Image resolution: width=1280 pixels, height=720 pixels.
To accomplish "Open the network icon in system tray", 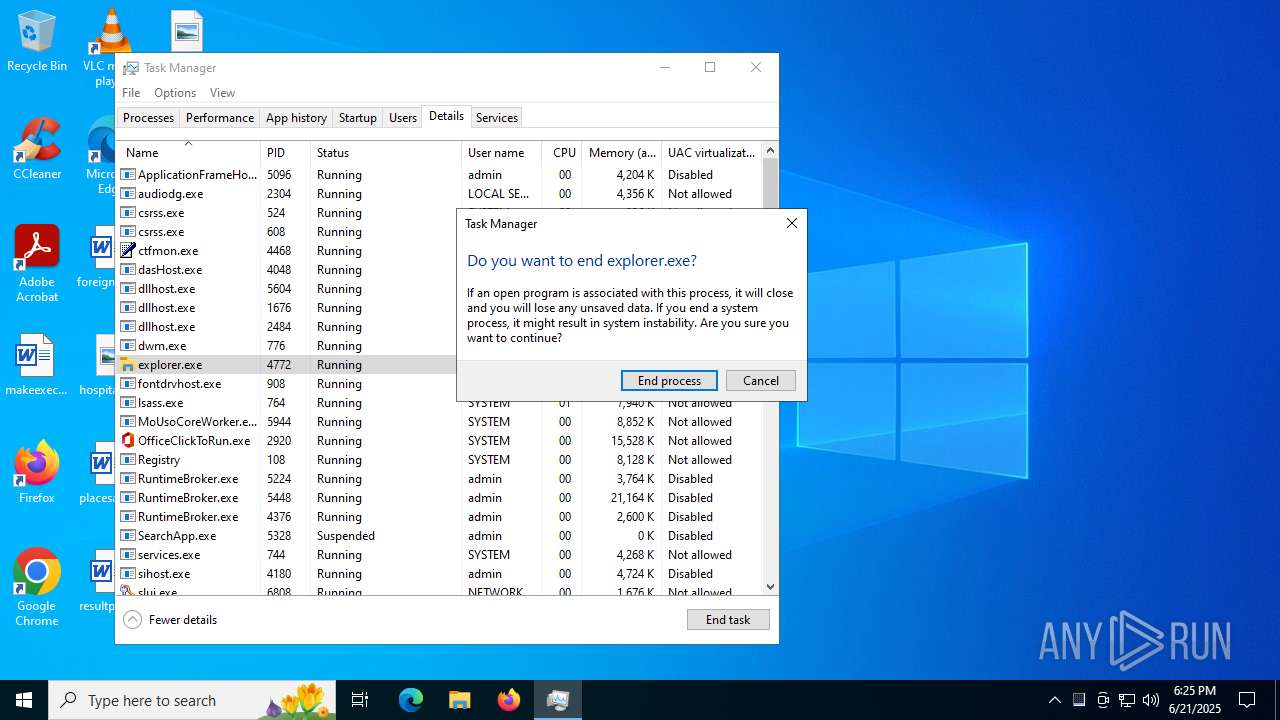I will pos(1127,700).
